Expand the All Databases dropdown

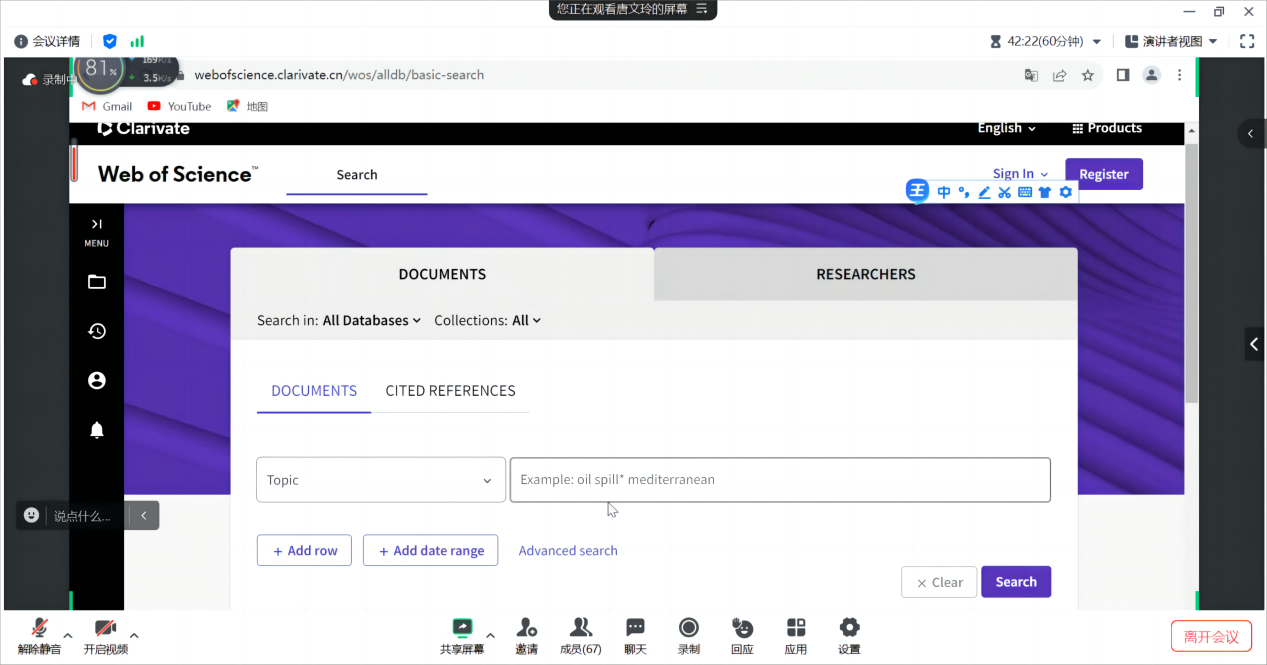[x=371, y=321]
